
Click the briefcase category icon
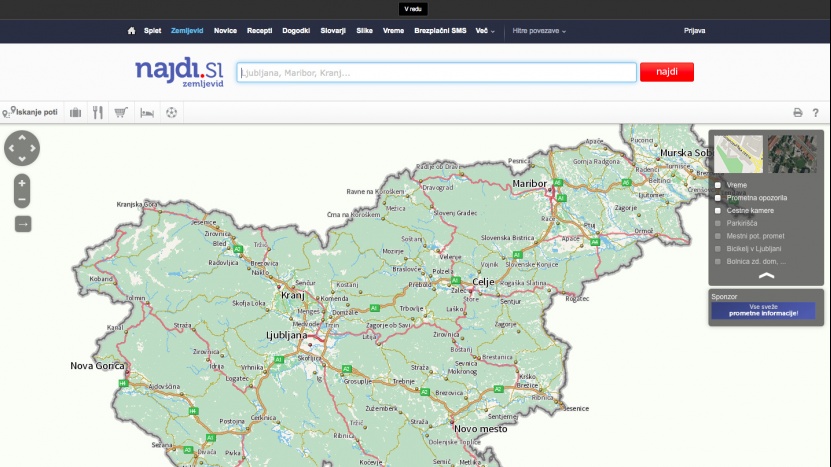pyautogui.click(x=76, y=113)
